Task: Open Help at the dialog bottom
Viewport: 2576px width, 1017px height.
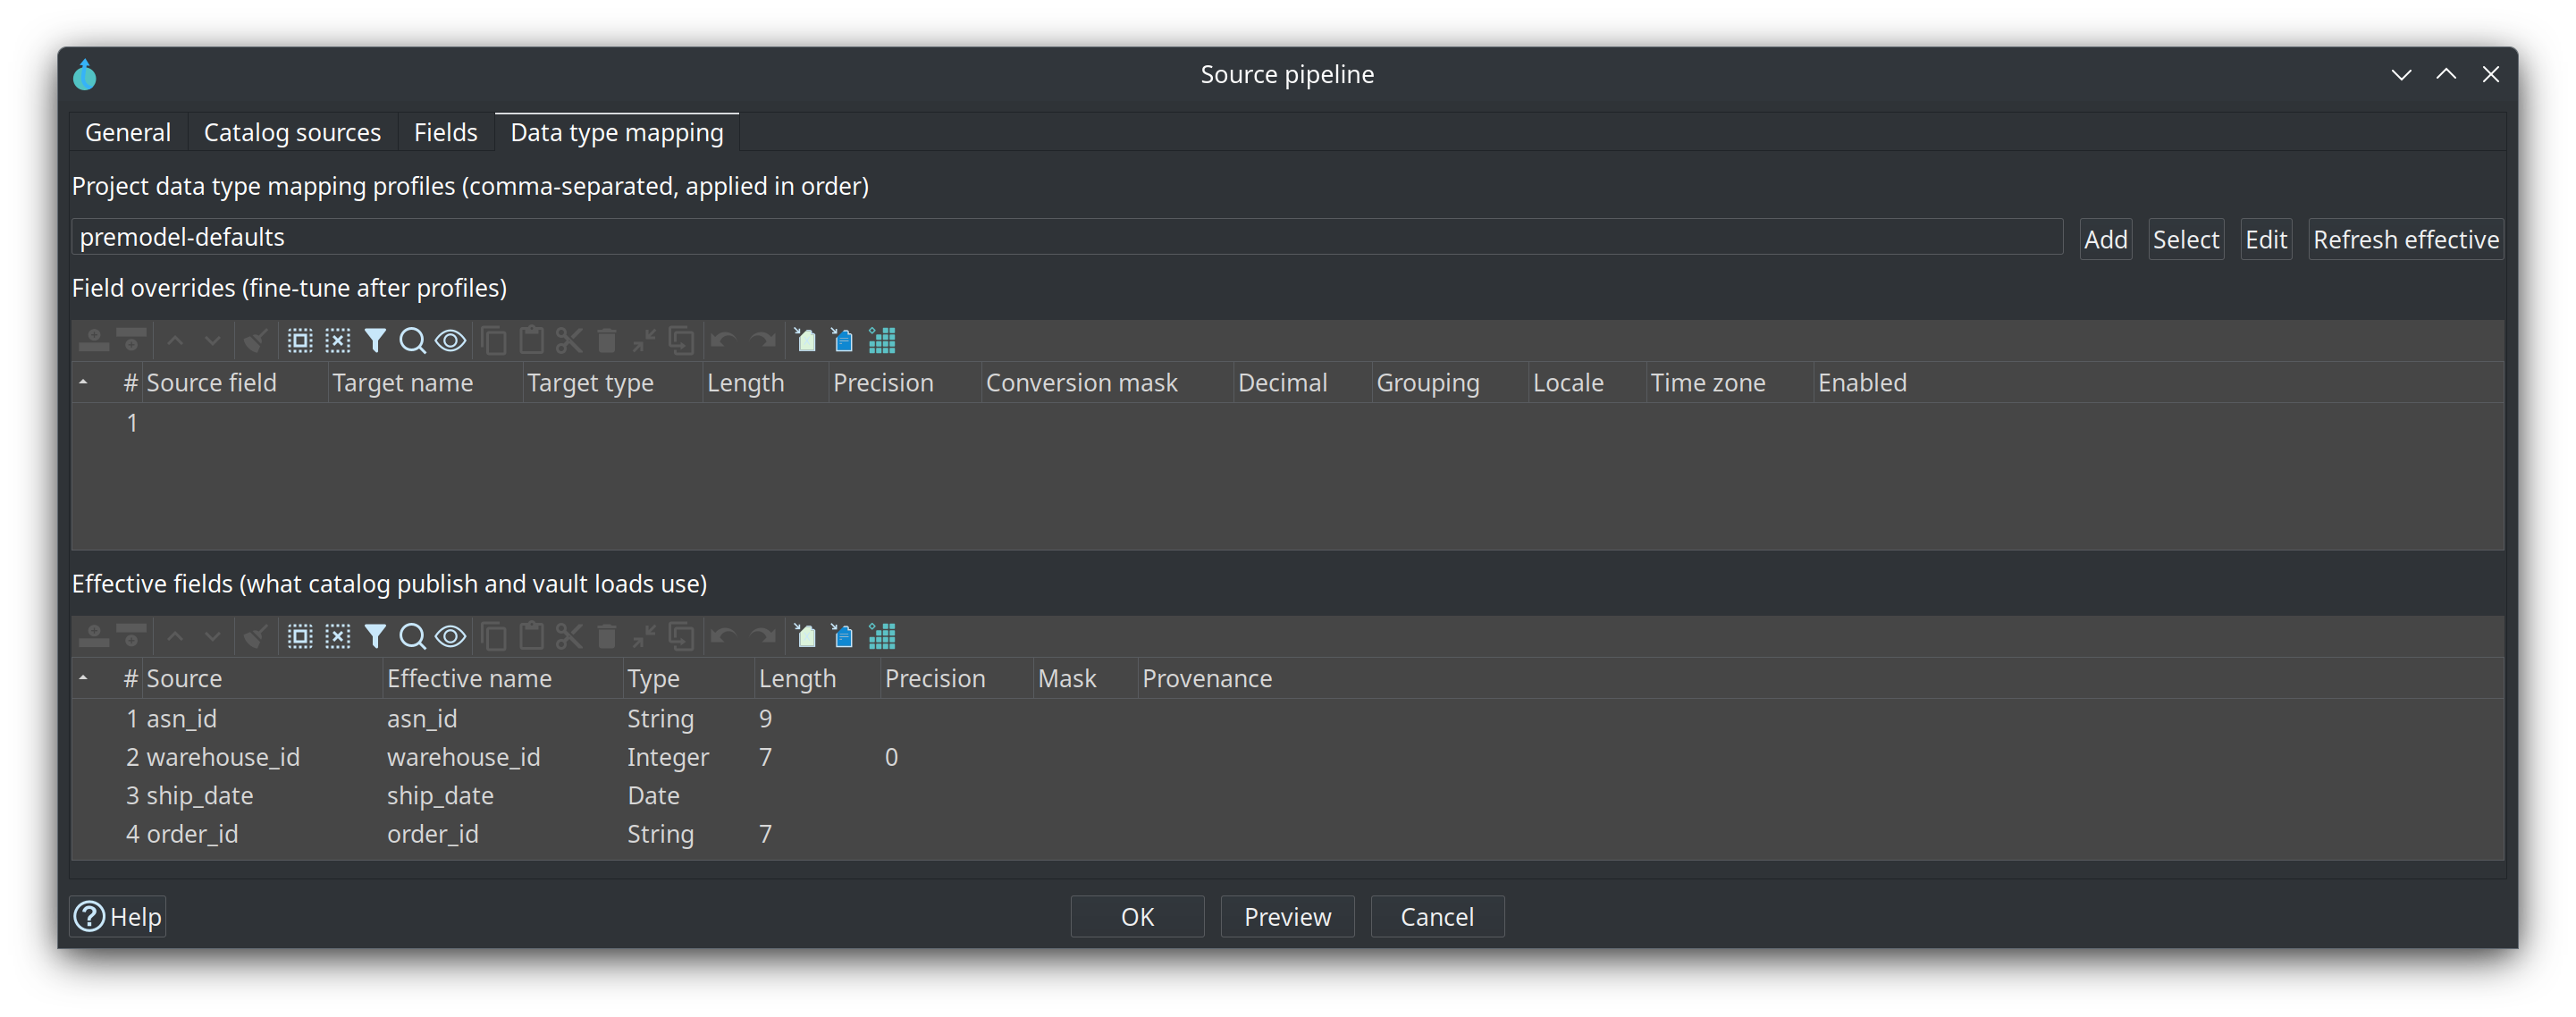Action: (x=118, y=916)
